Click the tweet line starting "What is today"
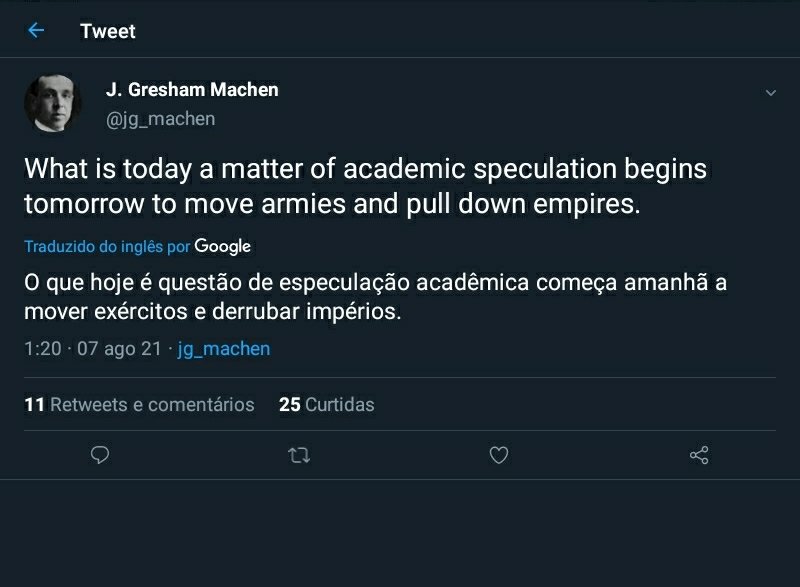 (365, 169)
